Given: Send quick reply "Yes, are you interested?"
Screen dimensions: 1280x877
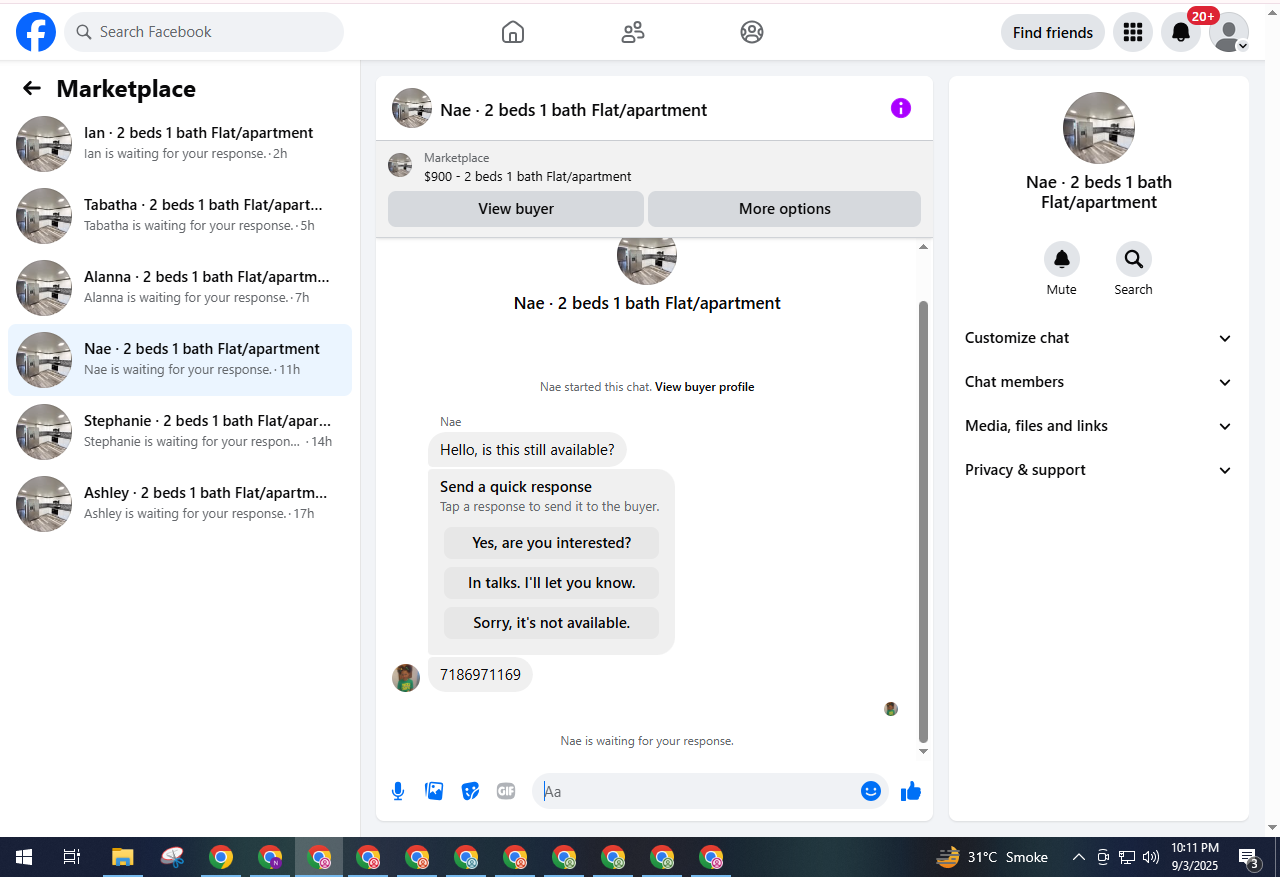Looking at the screenshot, I should tap(552, 543).
